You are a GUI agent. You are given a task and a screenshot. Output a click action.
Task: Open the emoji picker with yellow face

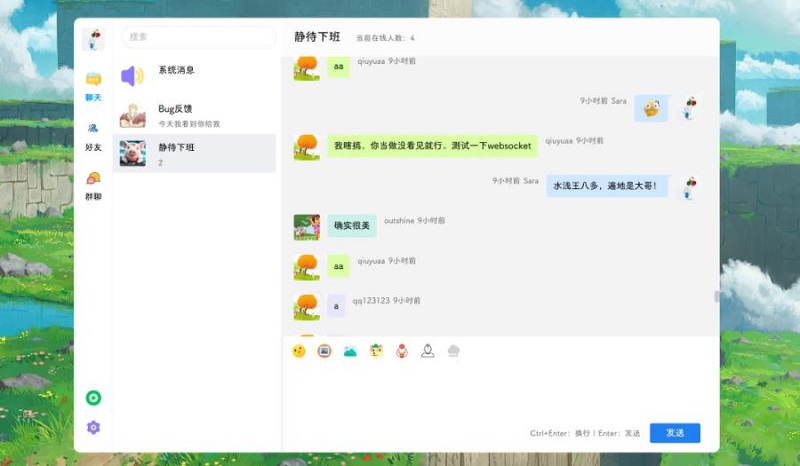click(x=299, y=351)
